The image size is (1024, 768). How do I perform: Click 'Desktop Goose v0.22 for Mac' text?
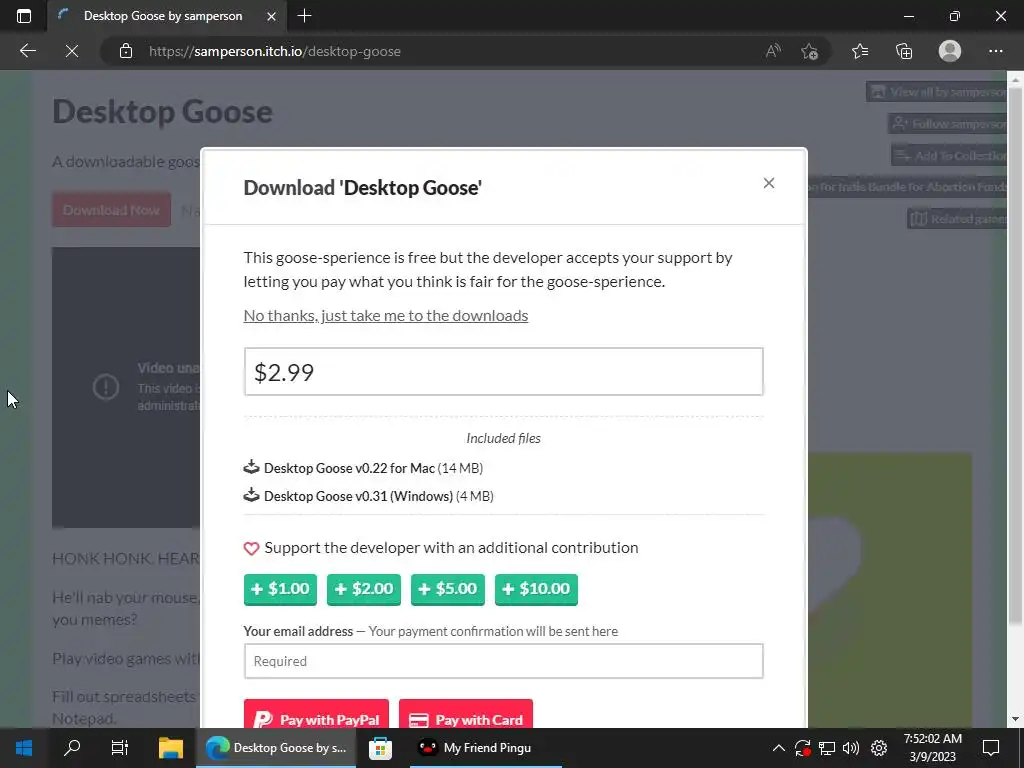[349, 468]
